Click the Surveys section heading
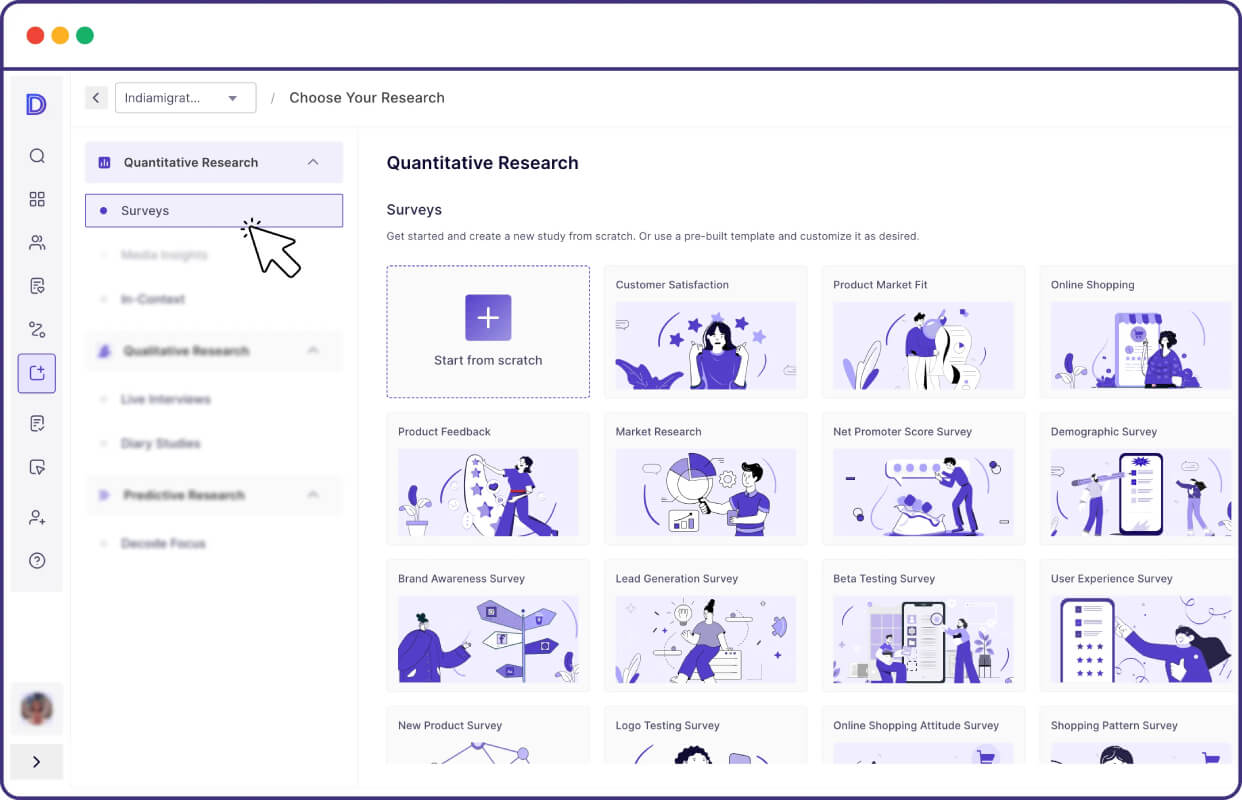Viewport: 1242px width, 800px height. [414, 210]
